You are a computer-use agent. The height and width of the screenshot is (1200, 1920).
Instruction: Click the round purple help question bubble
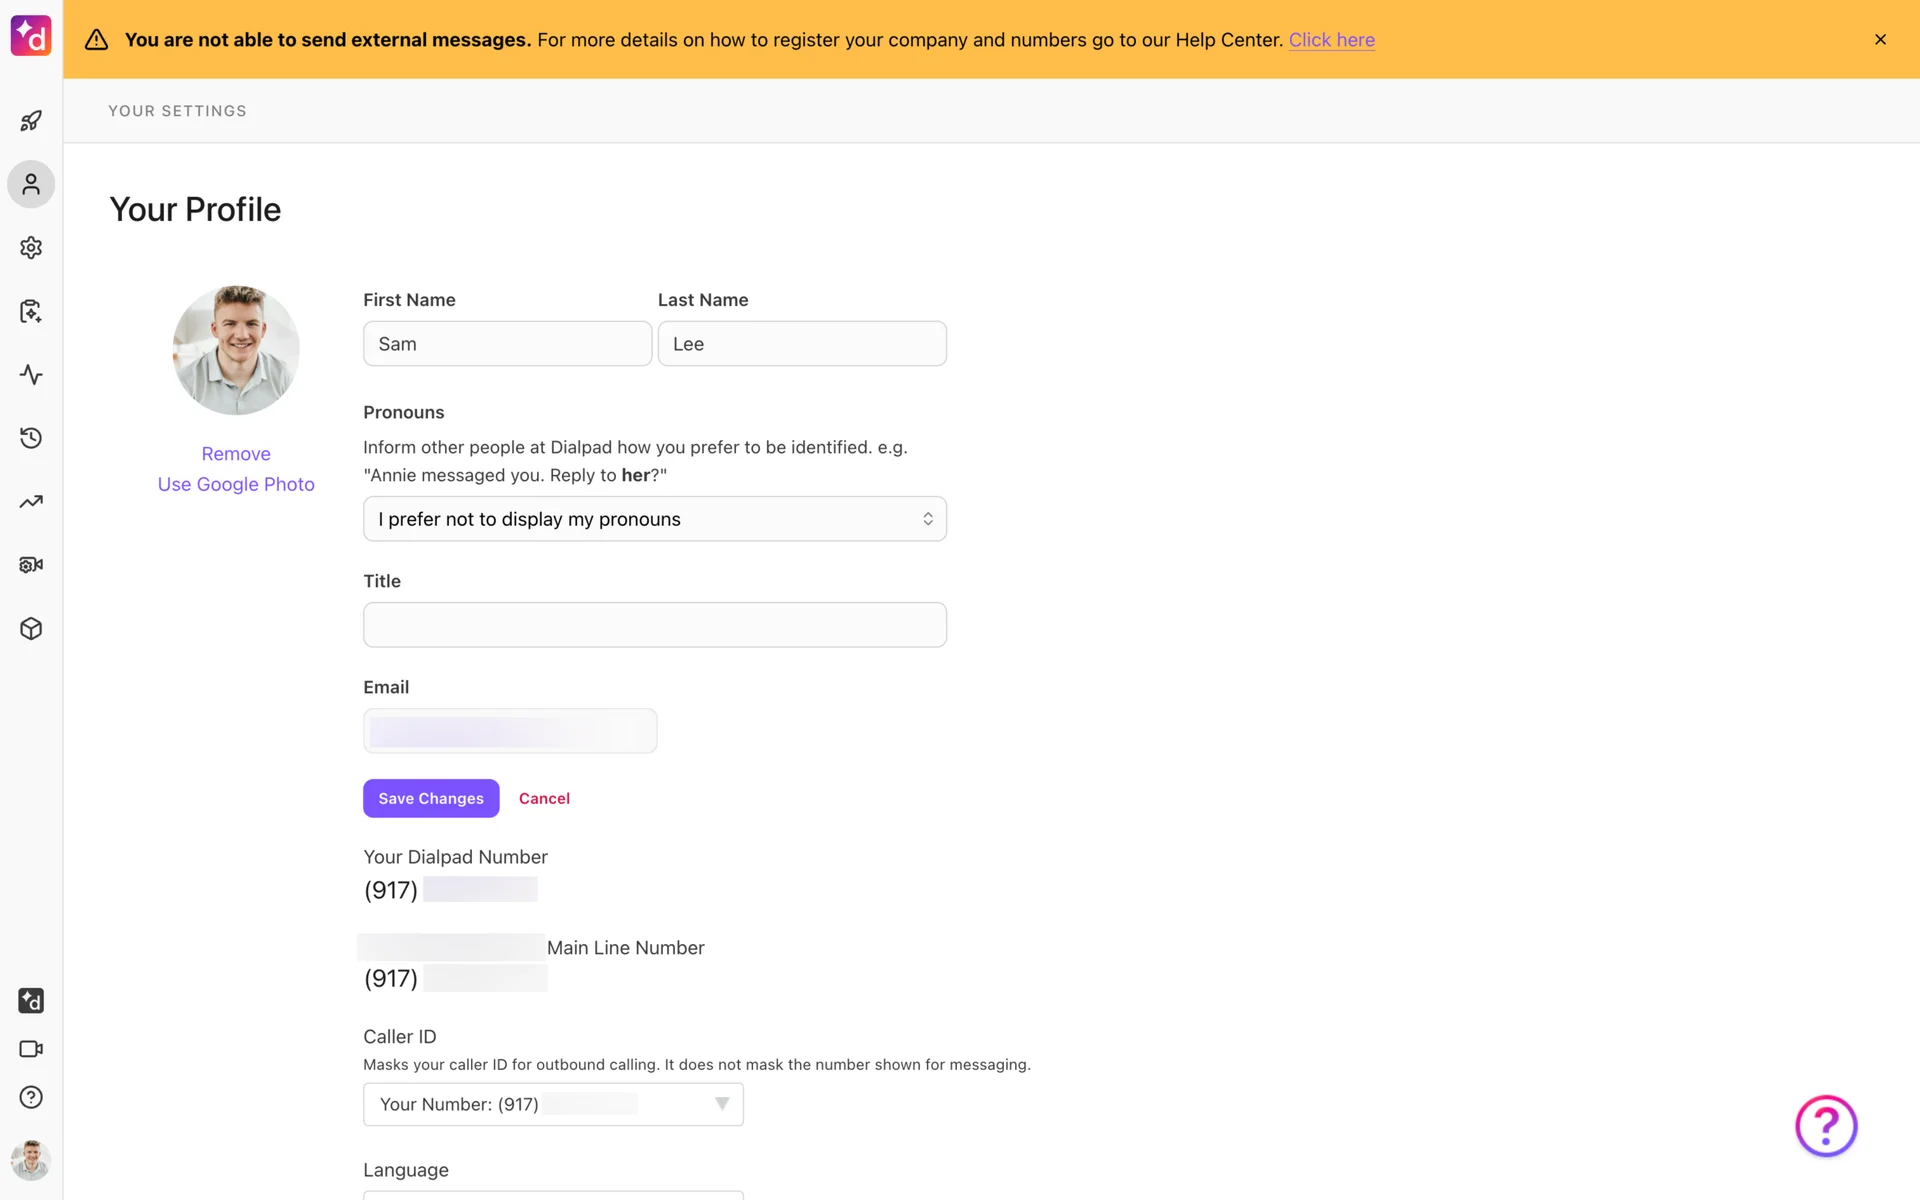pos(1825,1126)
